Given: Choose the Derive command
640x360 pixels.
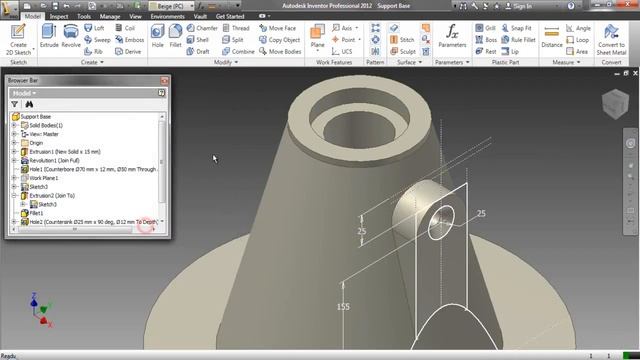Looking at the screenshot, I should point(128,52).
